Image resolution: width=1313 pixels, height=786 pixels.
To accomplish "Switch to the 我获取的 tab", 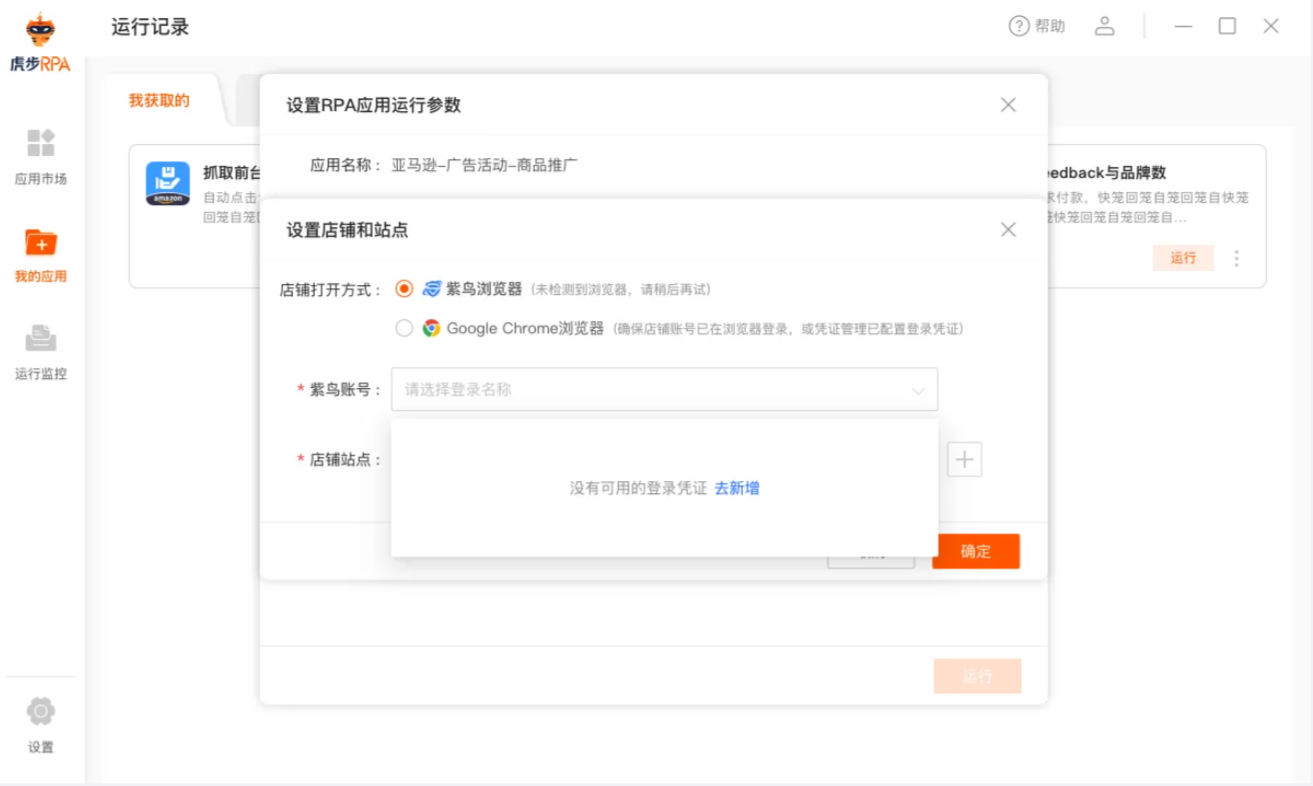I will tap(159, 100).
